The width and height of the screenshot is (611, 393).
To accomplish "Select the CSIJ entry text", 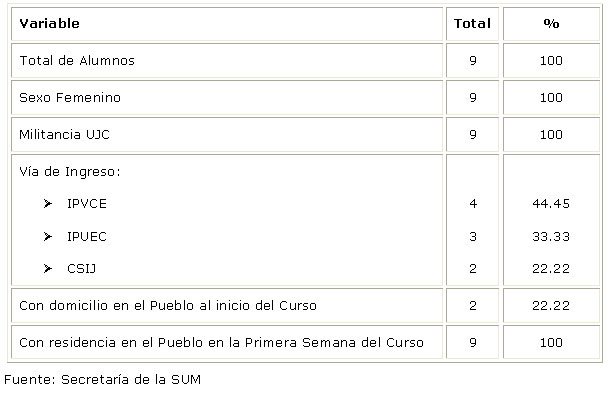I will pos(81,268).
